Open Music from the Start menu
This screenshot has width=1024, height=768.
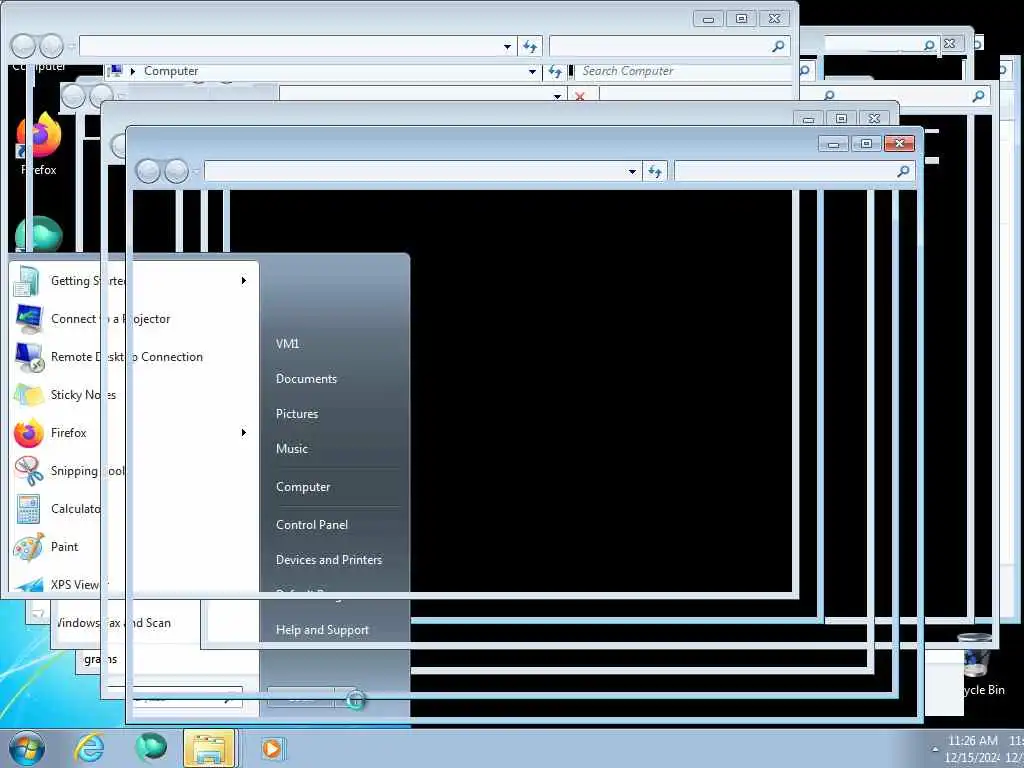[x=292, y=449]
